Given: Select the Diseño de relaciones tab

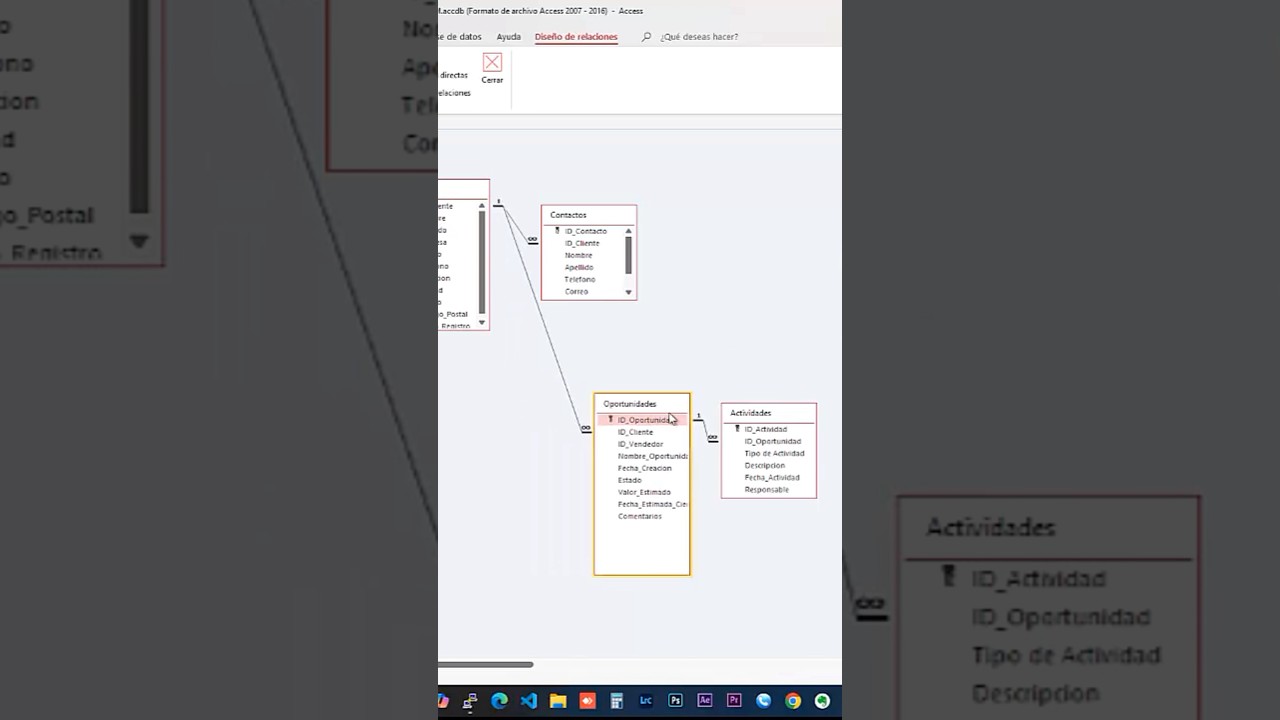Looking at the screenshot, I should tap(576, 37).
